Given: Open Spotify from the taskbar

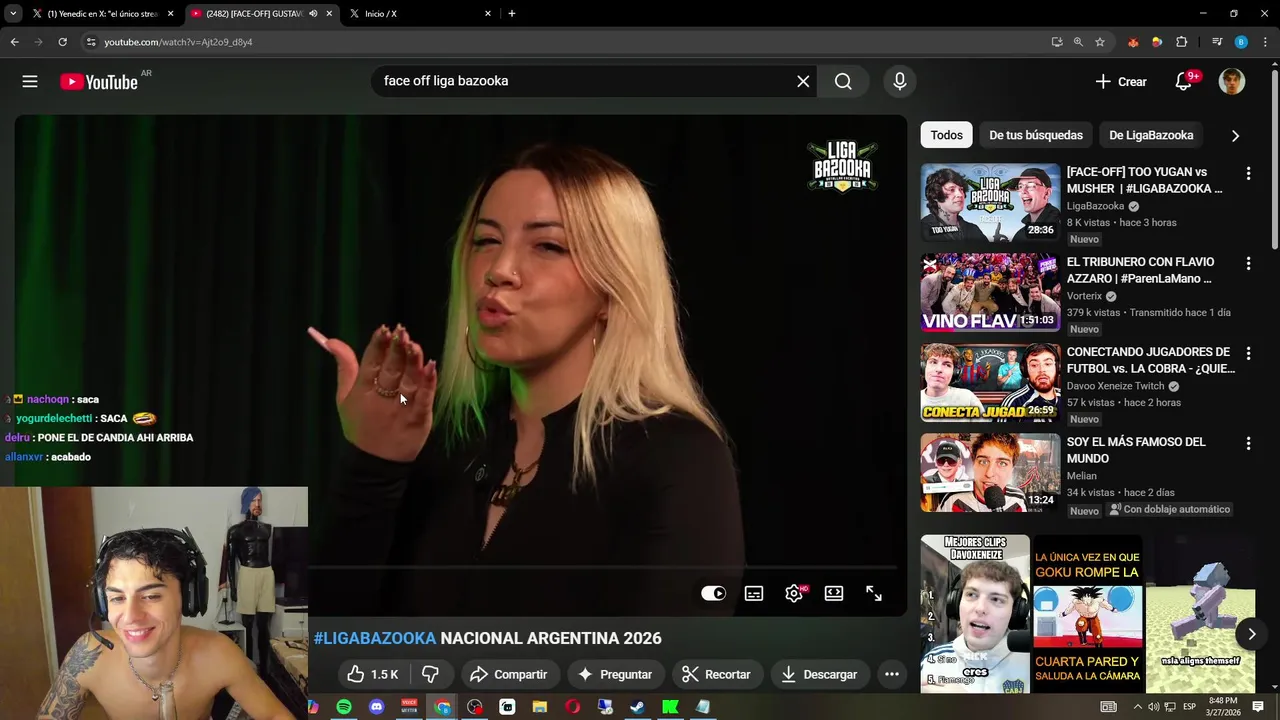Looking at the screenshot, I should click(x=344, y=707).
